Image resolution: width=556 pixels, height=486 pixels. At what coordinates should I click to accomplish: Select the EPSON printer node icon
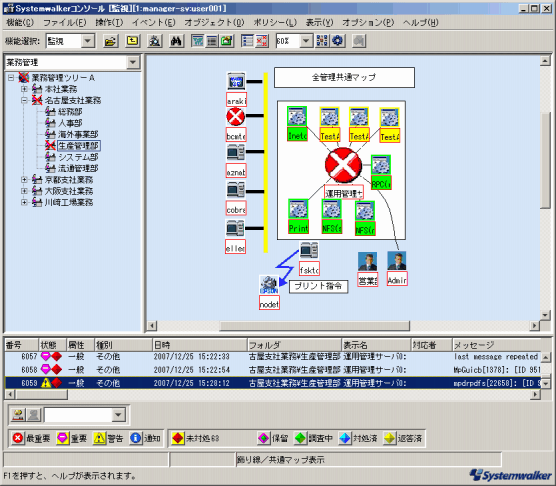(269, 285)
